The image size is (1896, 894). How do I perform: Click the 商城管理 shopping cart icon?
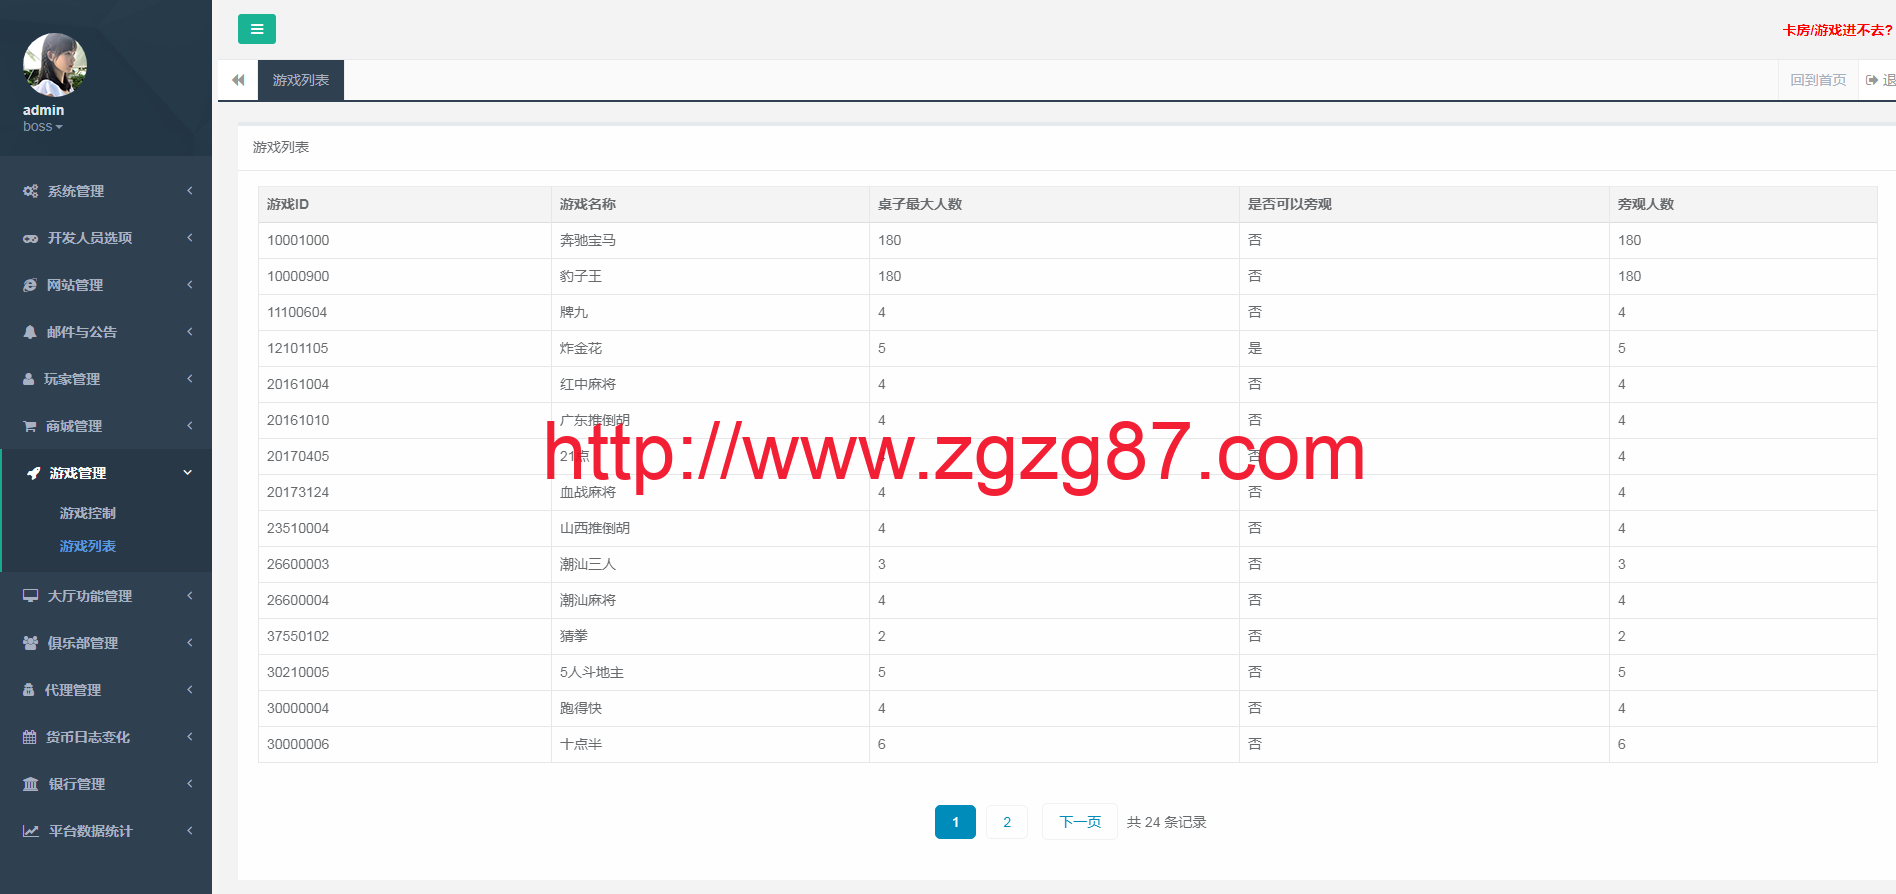click(30, 426)
